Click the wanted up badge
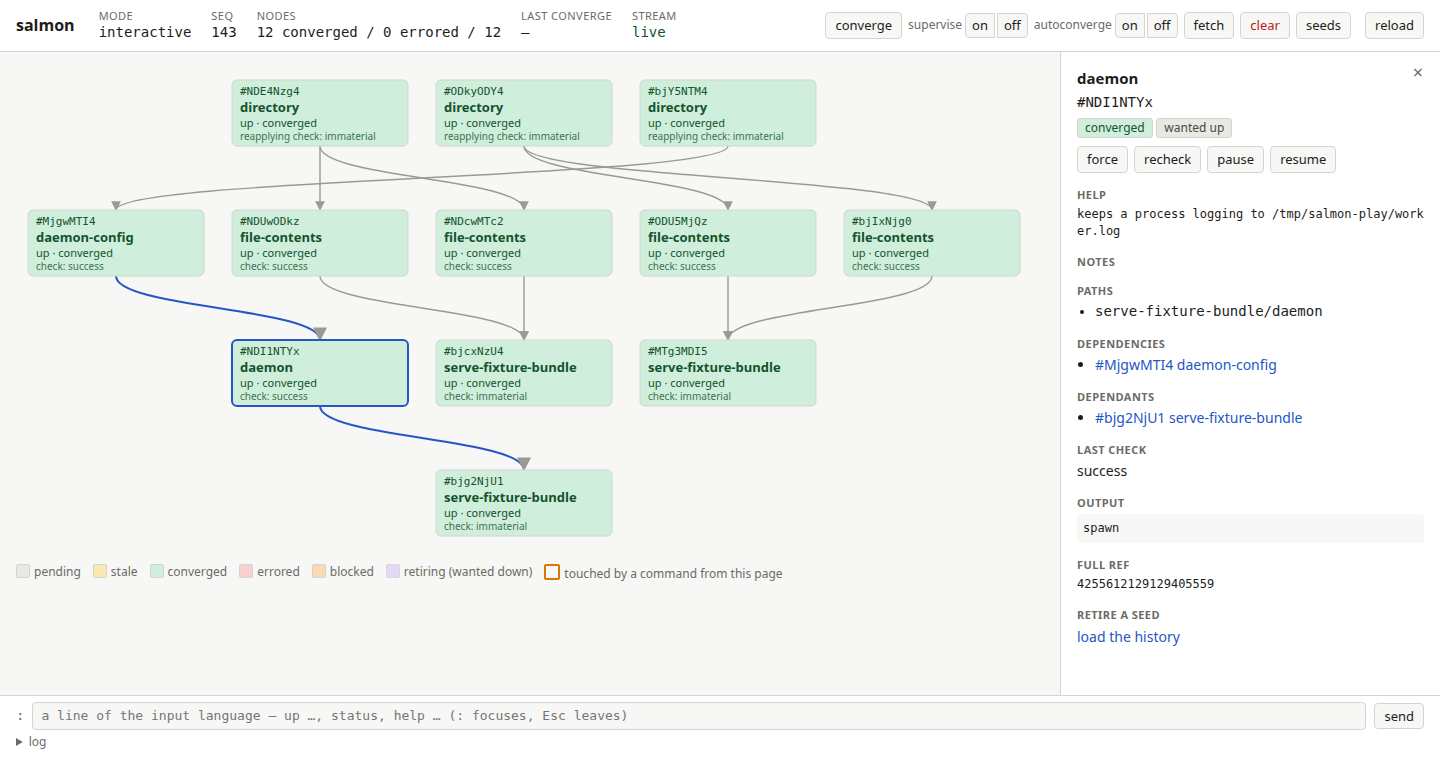 click(x=1194, y=128)
